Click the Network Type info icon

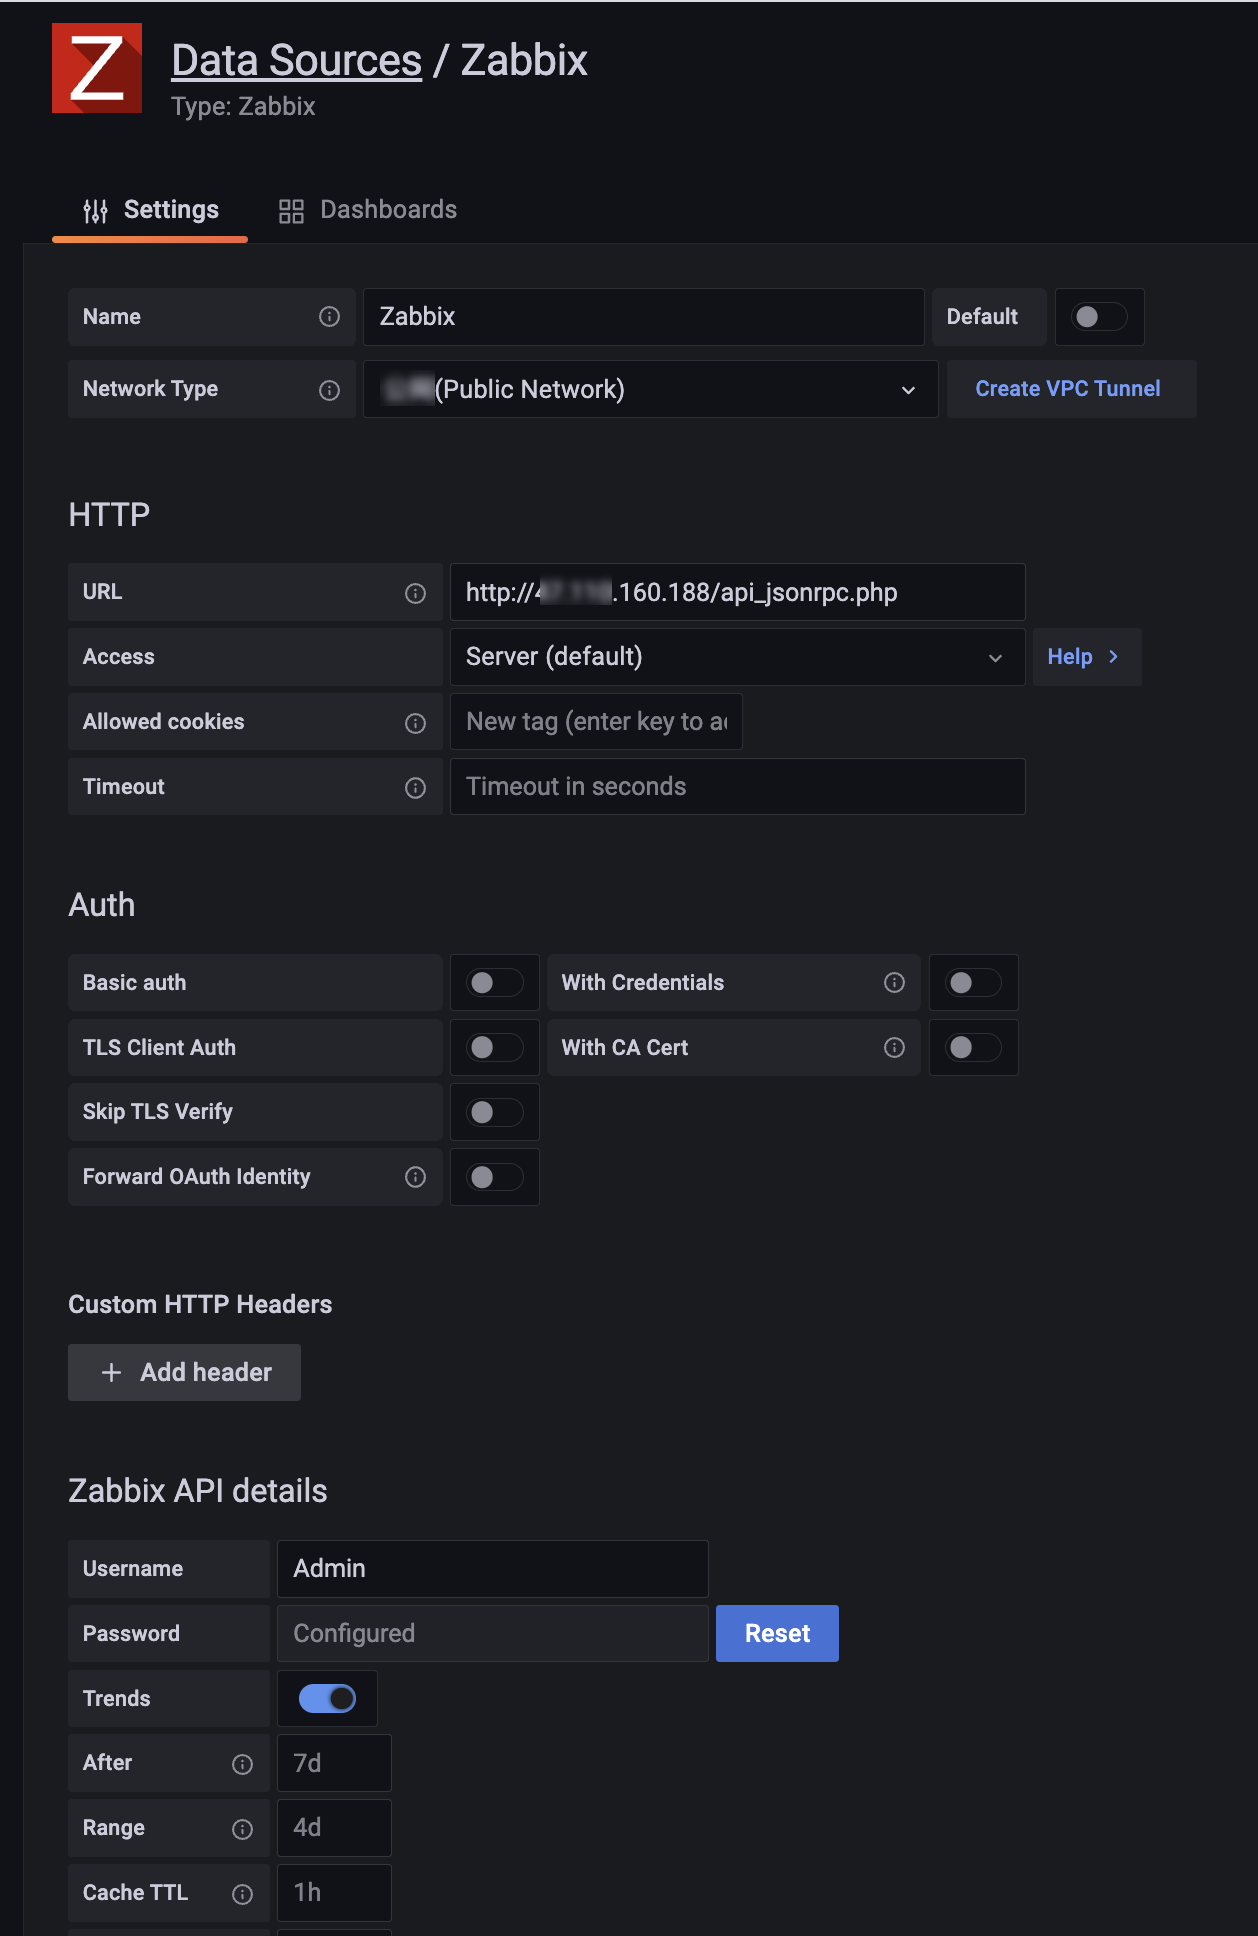329,390
